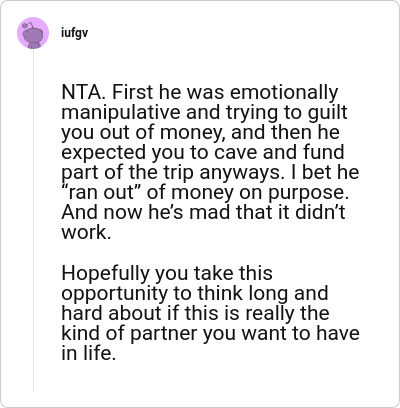Visit the iufgv user profile link

[75, 33]
